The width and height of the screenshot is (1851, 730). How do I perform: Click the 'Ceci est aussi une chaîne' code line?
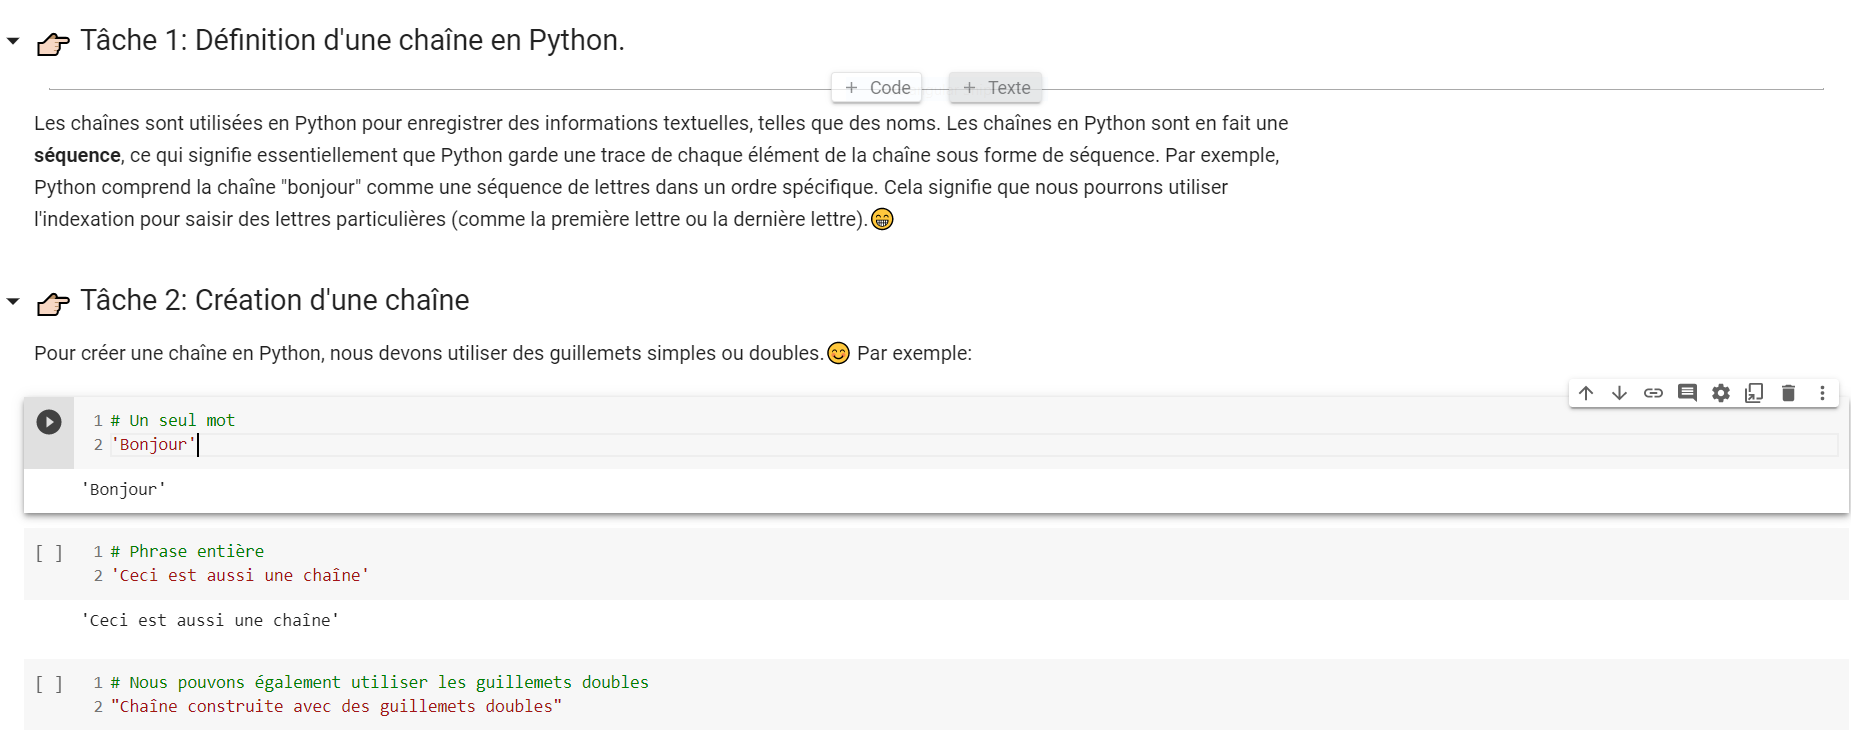[240, 576]
